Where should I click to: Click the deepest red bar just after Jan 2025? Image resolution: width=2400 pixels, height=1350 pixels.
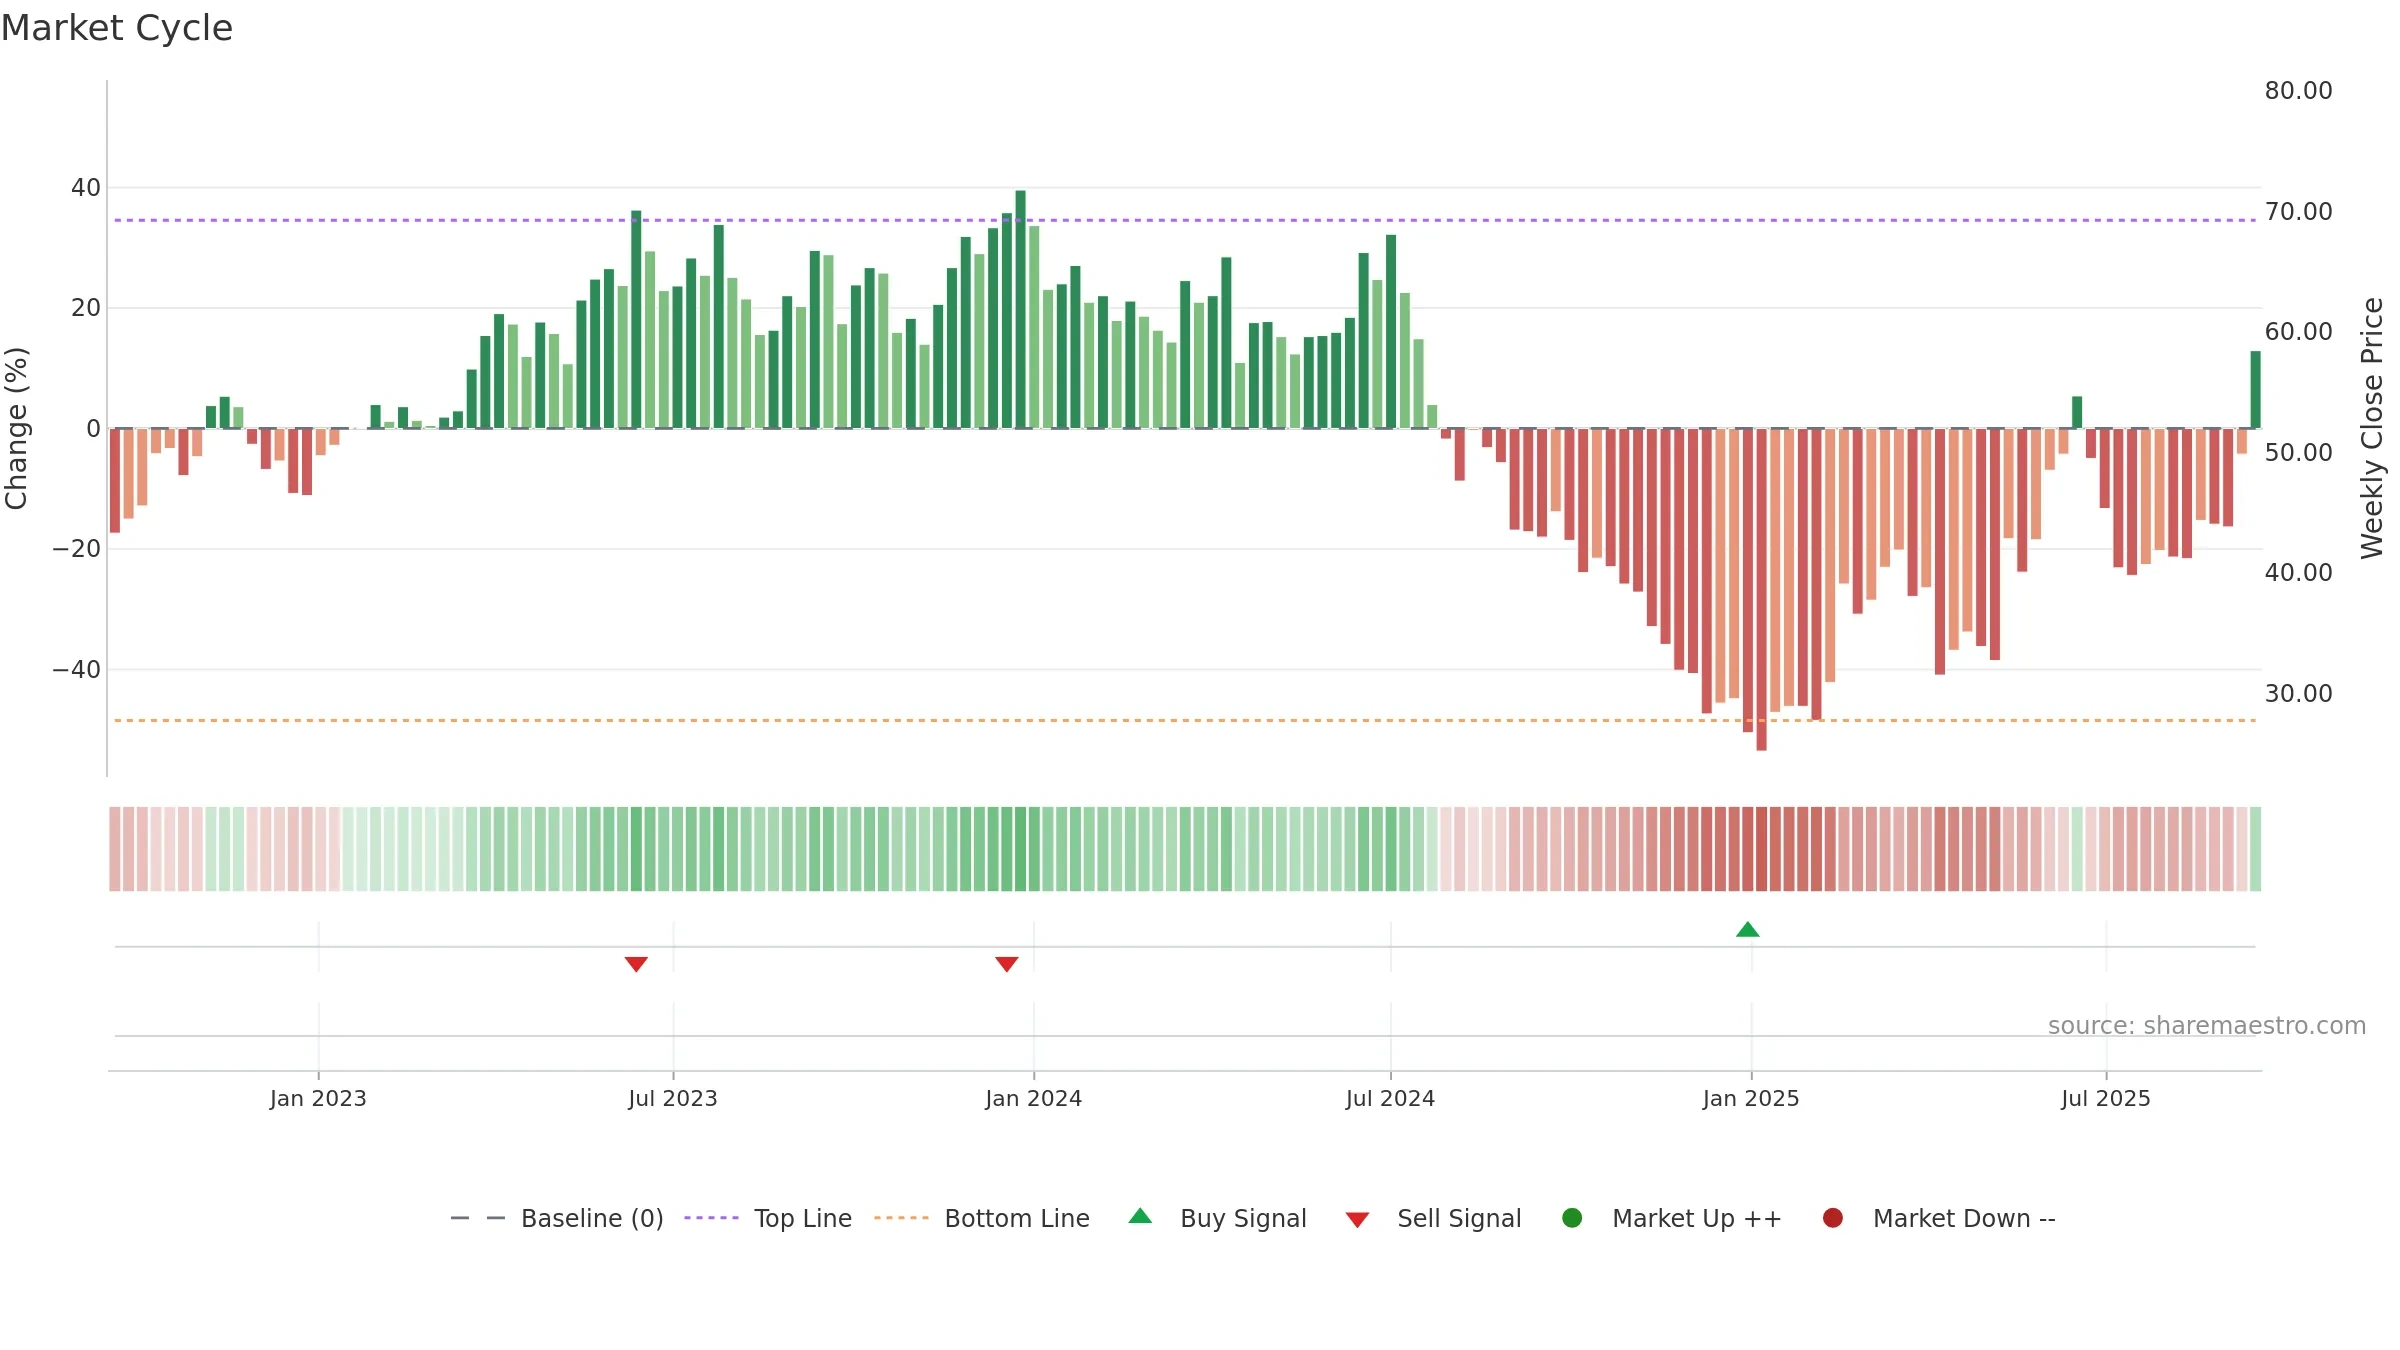tap(1761, 589)
